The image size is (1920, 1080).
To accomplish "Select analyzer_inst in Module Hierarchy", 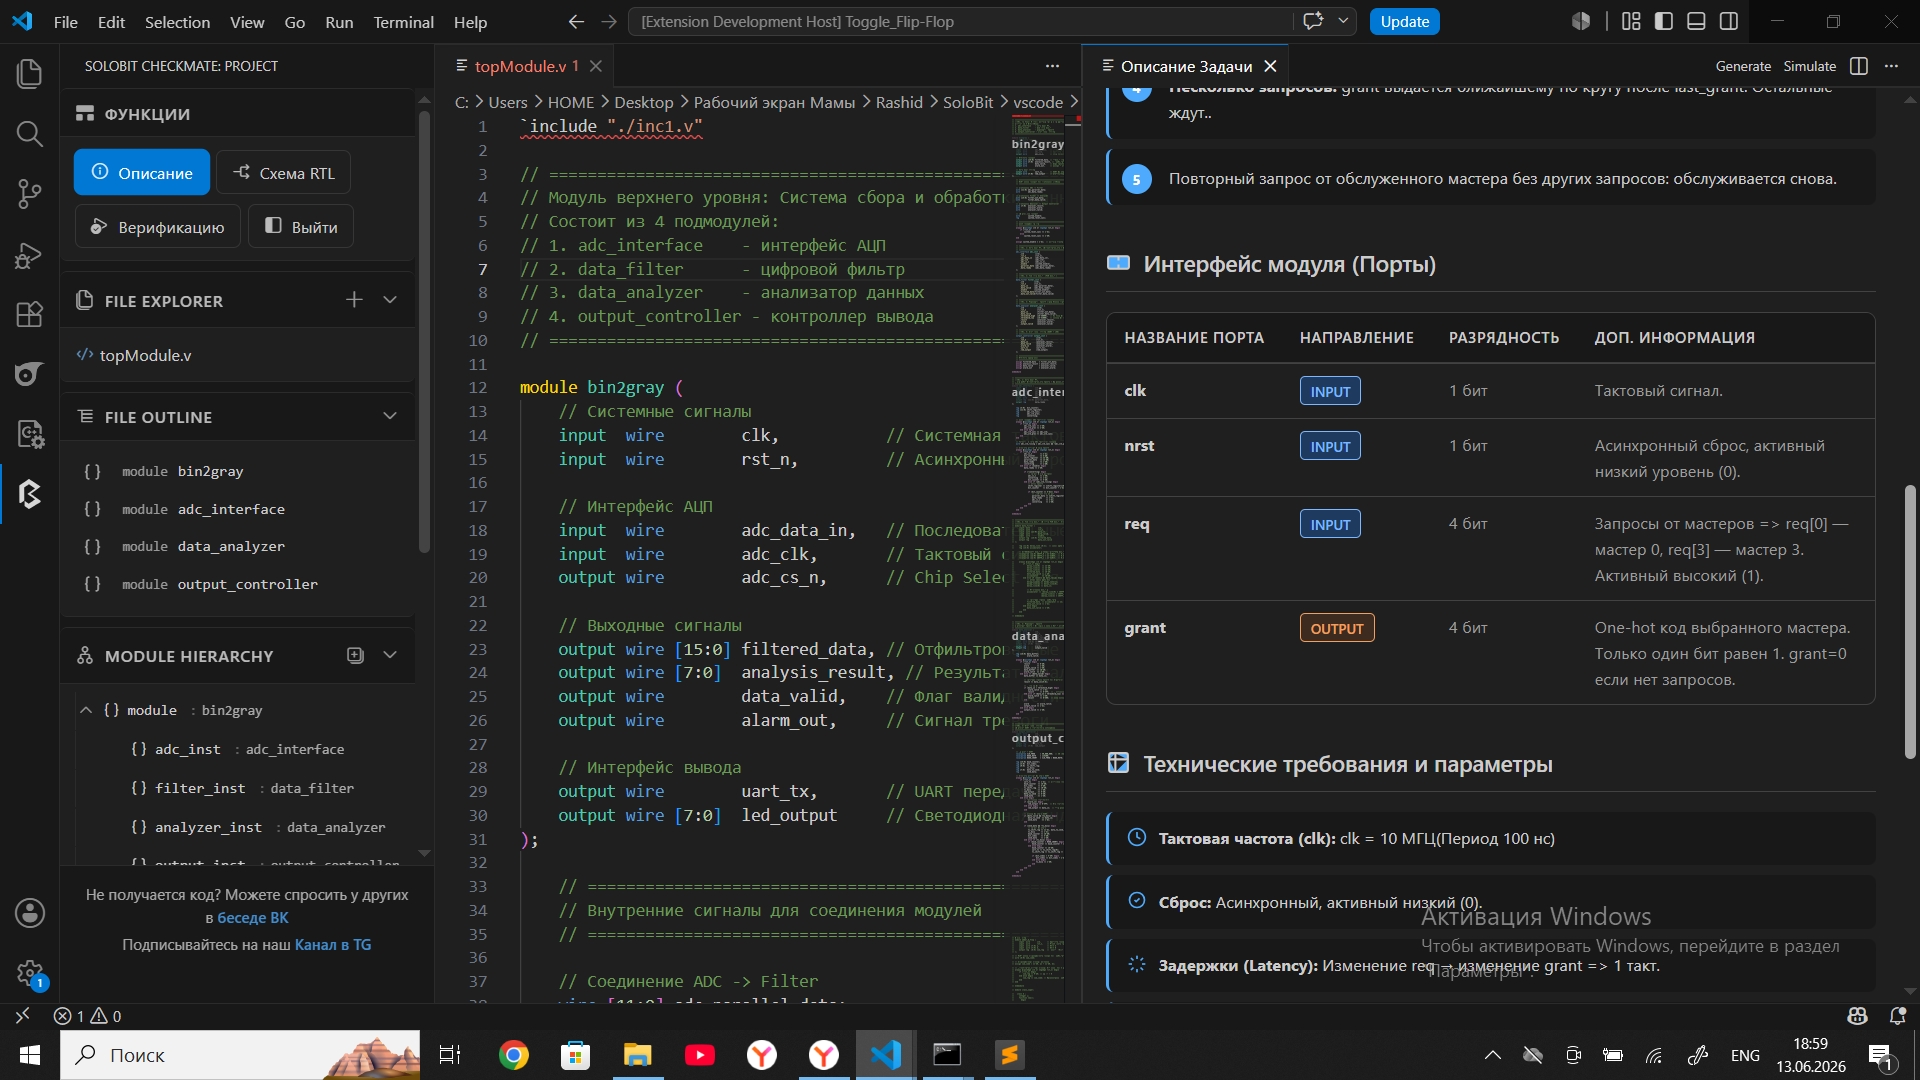I will (x=243, y=827).
